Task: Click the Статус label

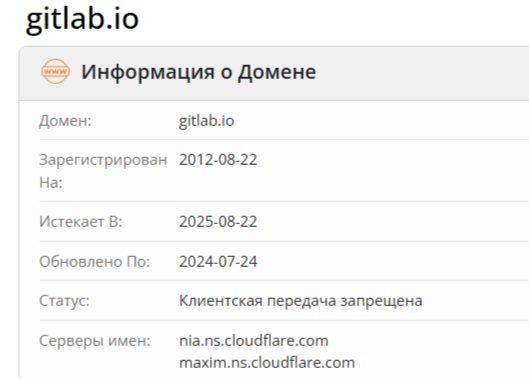Action: point(64,301)
